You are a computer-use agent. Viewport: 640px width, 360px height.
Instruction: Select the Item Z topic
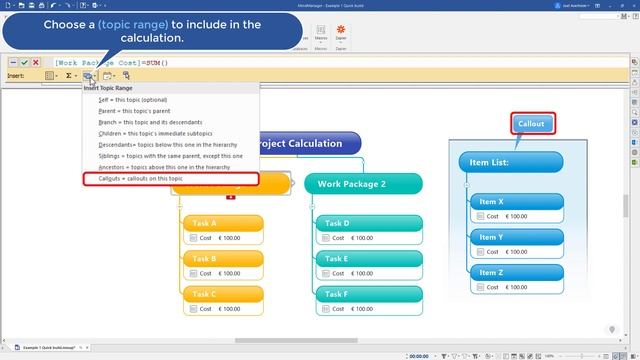click(517, 272)
